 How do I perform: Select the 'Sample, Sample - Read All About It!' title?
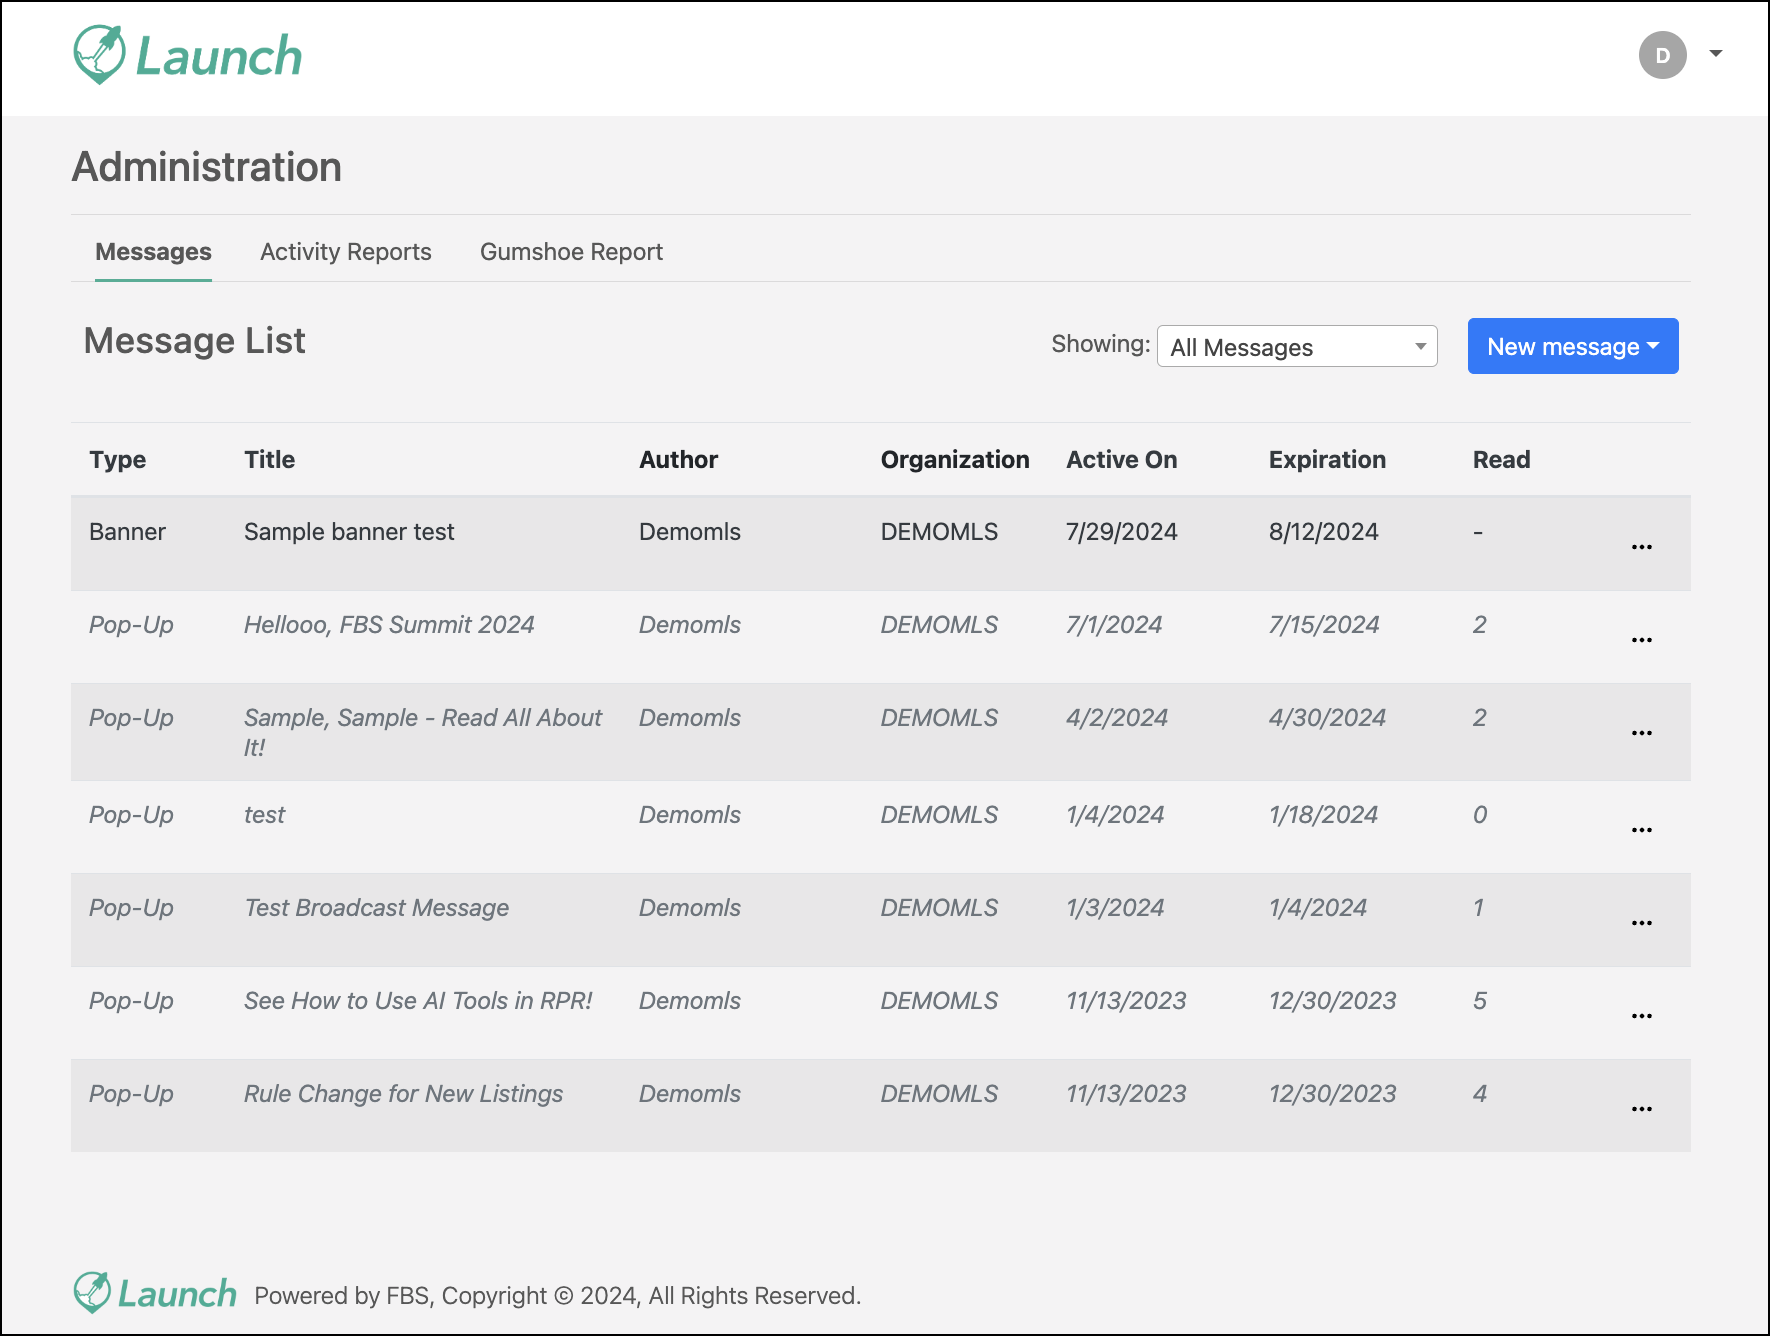point(423,733)
